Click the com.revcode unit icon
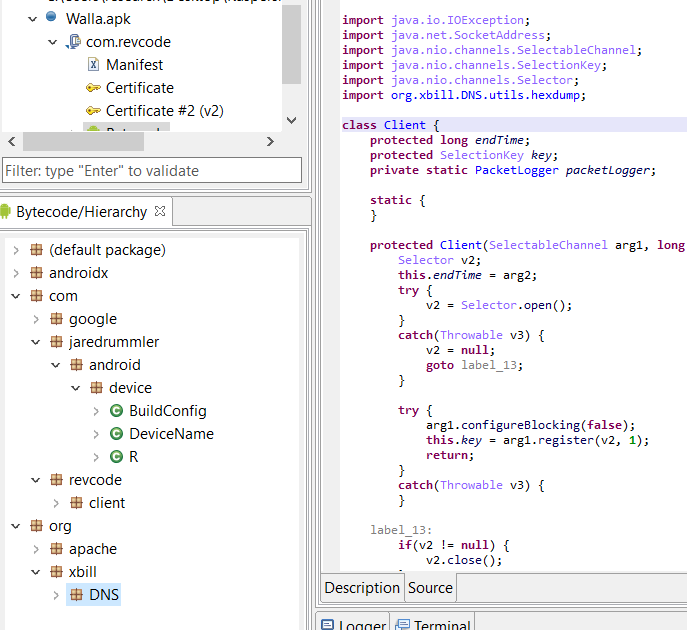 click(x=73, y=42)
